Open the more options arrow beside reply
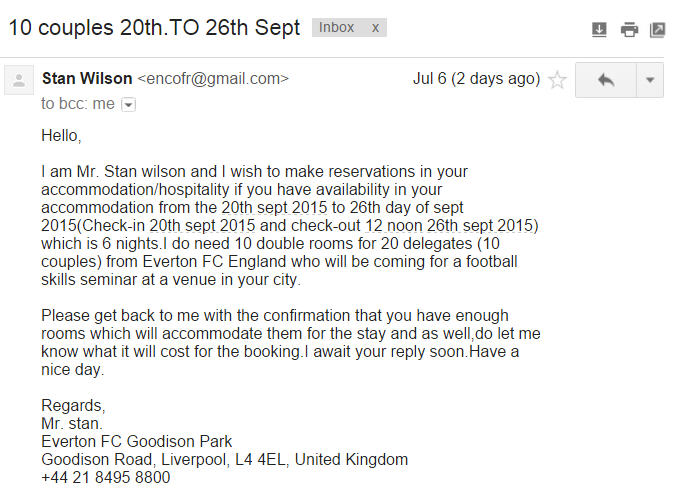 [x=650, y=80]
